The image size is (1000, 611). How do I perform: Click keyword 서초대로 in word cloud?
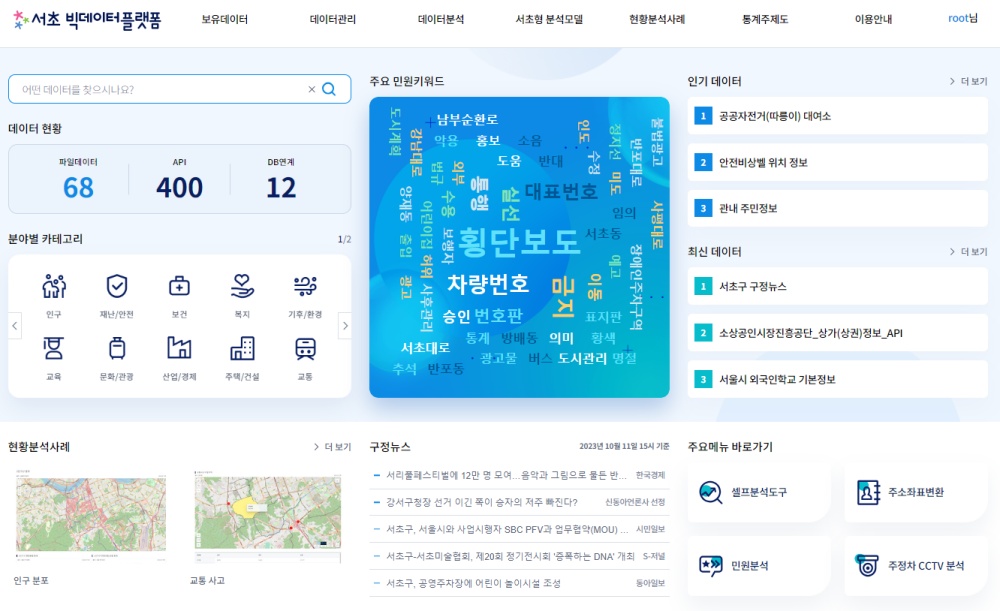click(425, 348)
